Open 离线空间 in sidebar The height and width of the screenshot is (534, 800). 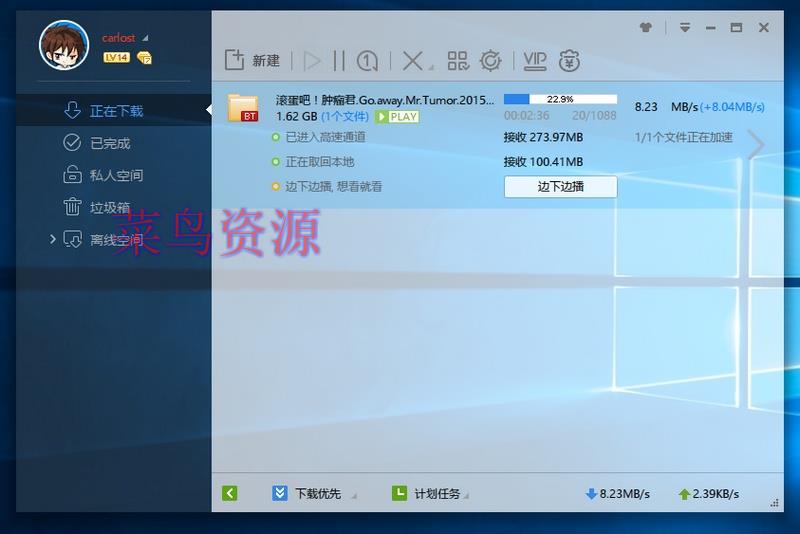[113, 239]
